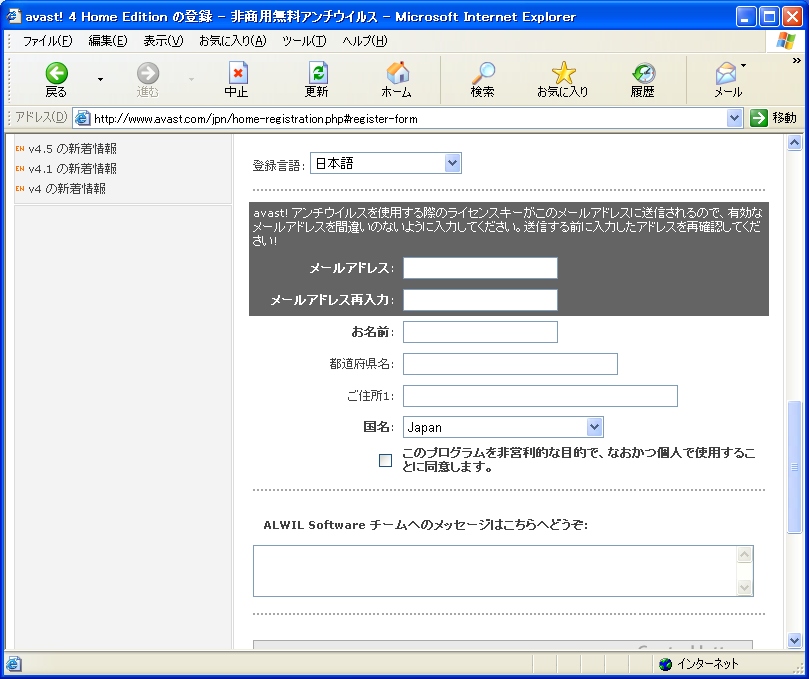This screenshot has width=809, height=679.
Task: Go back with the 戻る button
Action: coord(56,80)
